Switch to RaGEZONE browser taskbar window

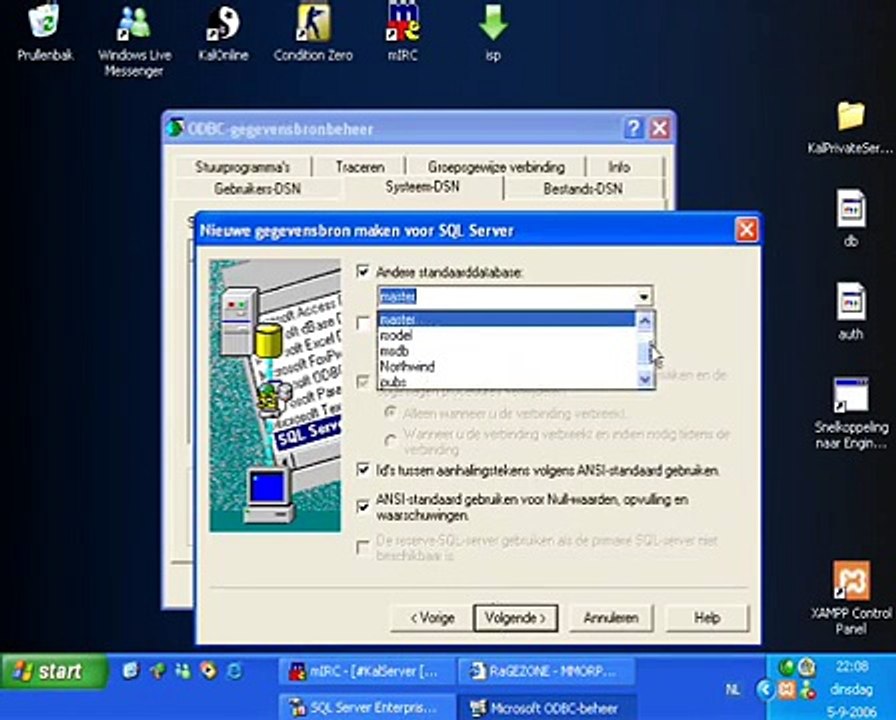547,671
